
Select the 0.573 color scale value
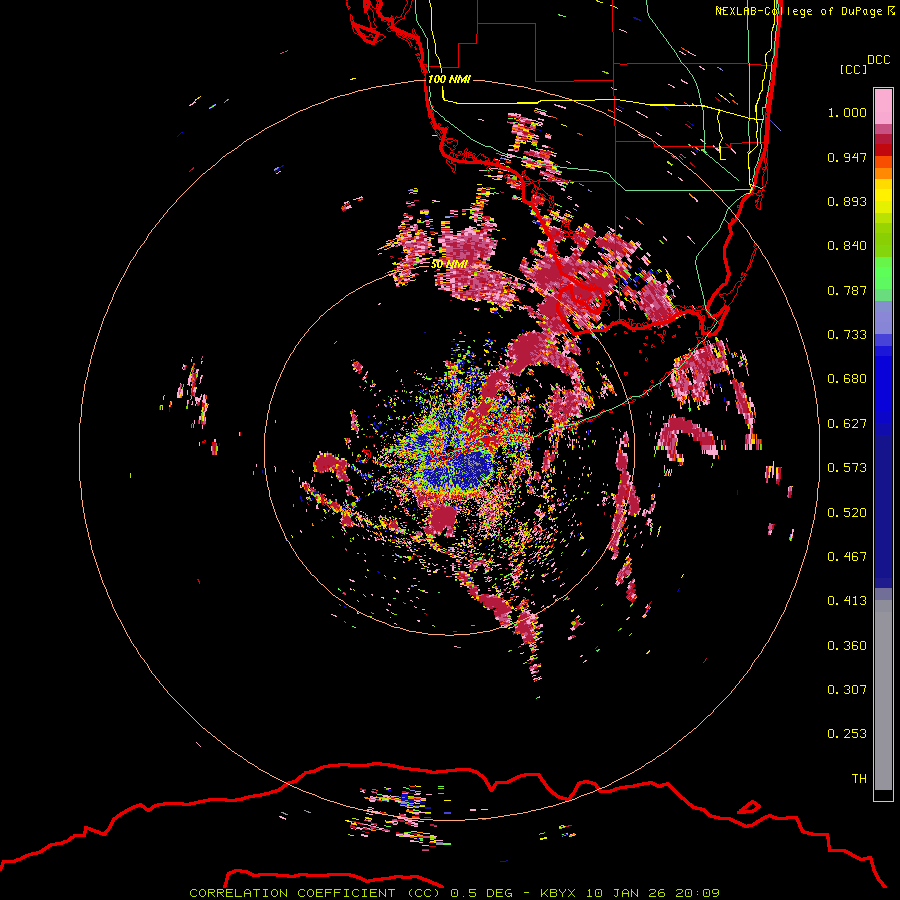point(847,468)
